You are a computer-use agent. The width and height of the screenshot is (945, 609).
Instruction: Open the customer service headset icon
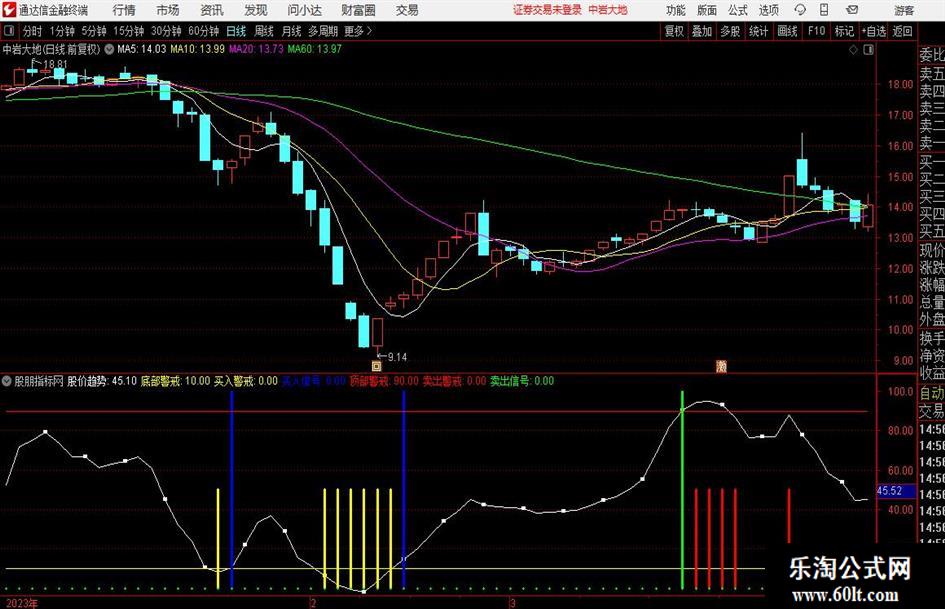[x=800, y=10]
